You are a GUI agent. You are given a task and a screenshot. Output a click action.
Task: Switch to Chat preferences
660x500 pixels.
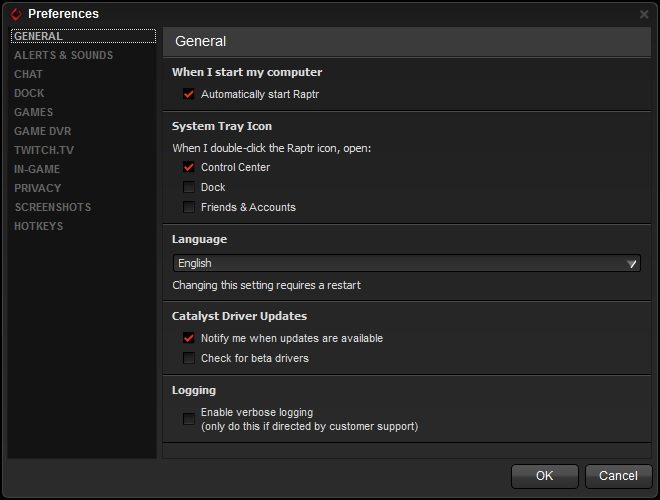point(28,74)
